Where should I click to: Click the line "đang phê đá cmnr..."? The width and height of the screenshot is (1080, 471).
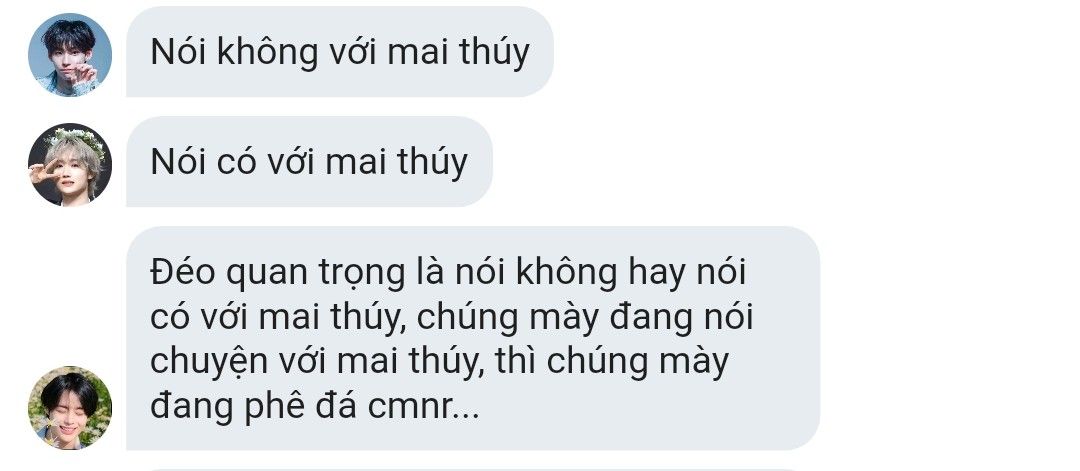point(314,408)
